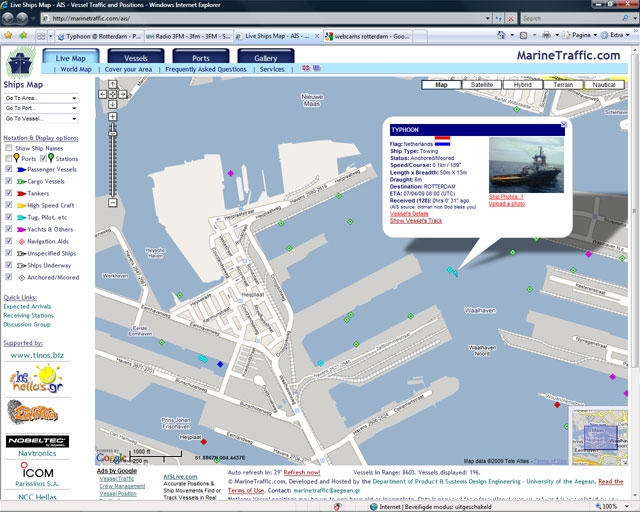The width and height of the screenshot is (640, 512).
Task: Click the Add to Favorites icon
Action: 23,36
